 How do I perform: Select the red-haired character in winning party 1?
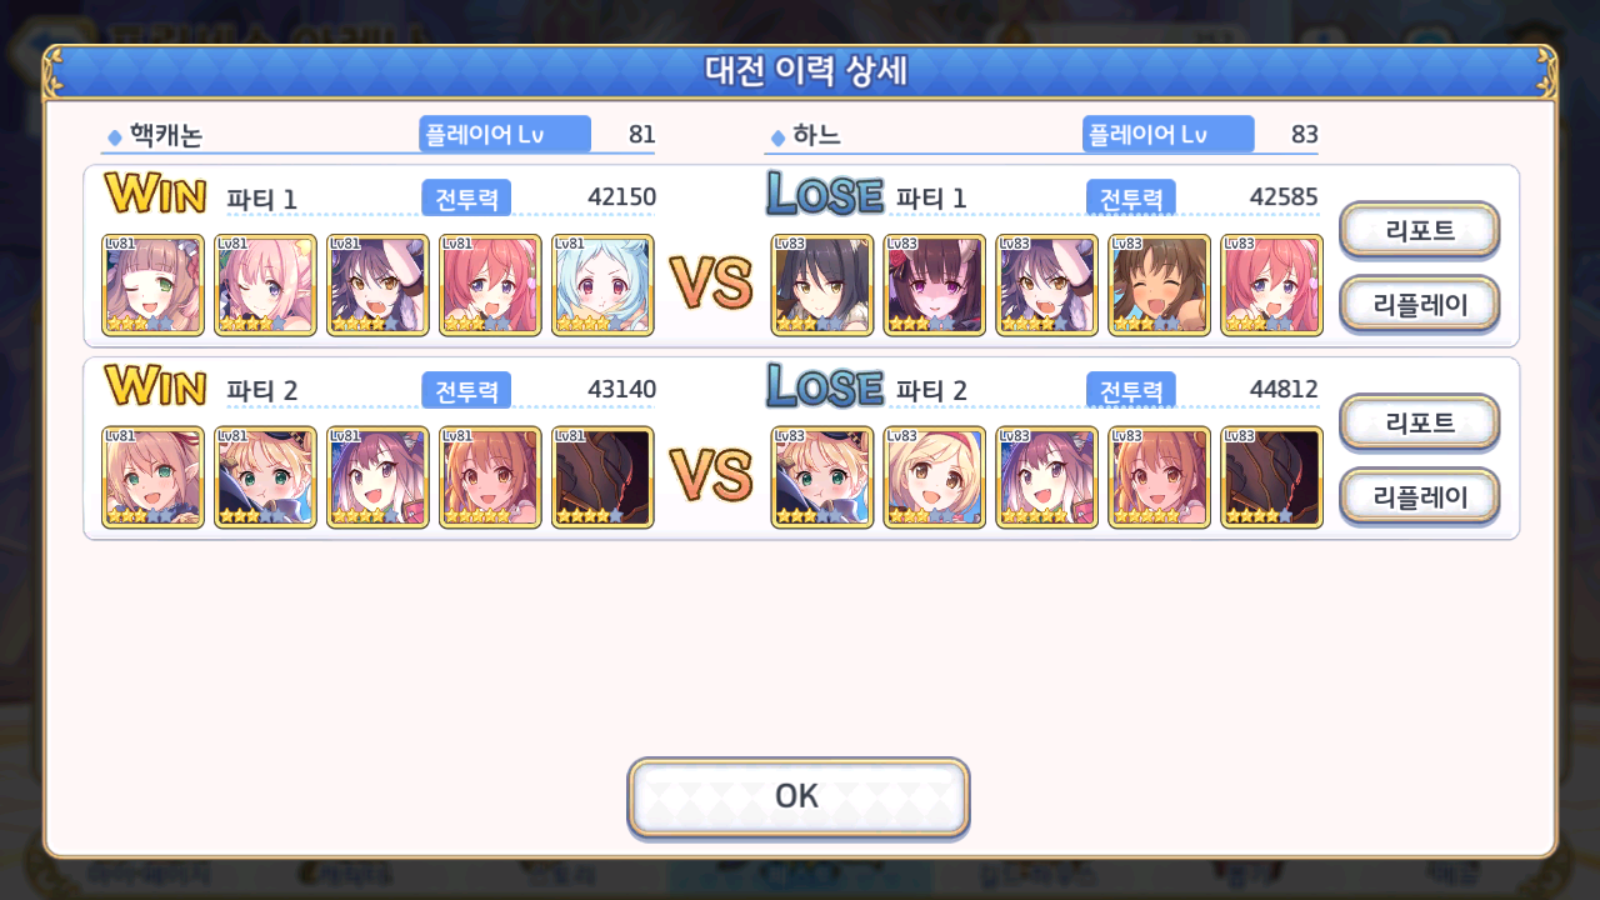490,285
